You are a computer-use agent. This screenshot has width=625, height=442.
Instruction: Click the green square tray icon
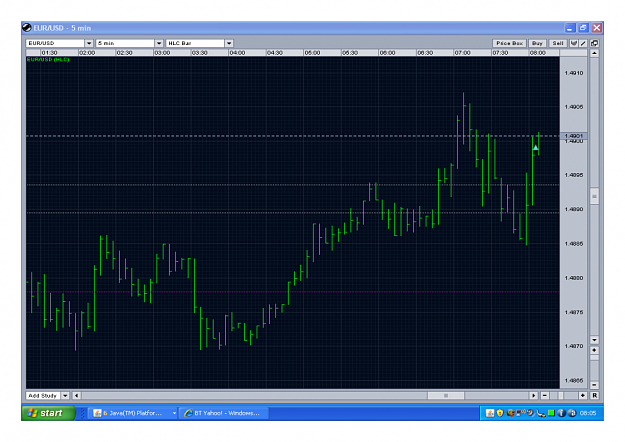pos(551,413)
